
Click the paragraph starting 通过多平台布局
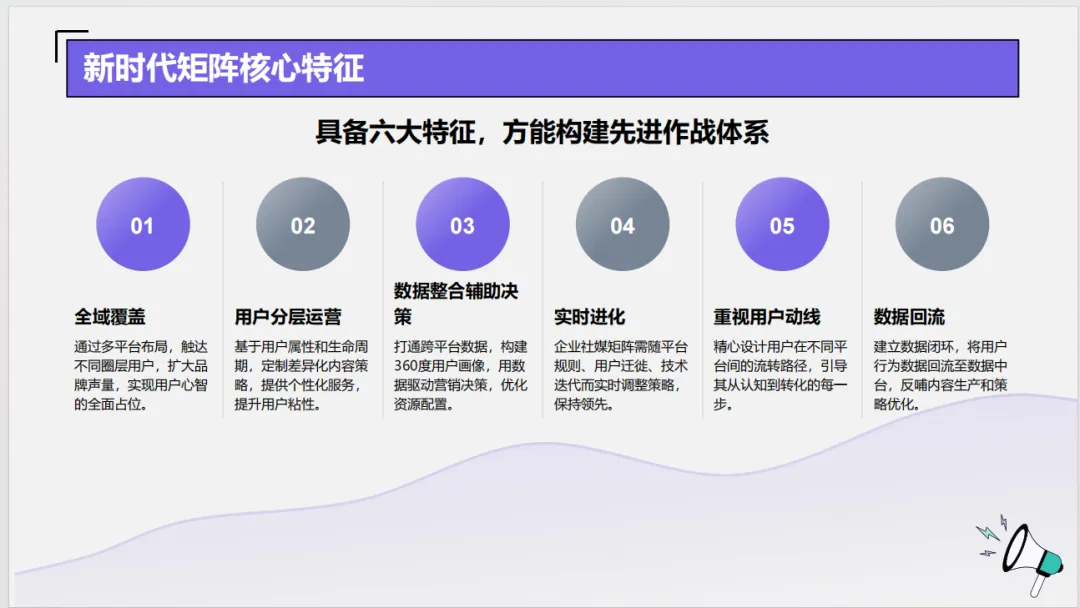141,375
